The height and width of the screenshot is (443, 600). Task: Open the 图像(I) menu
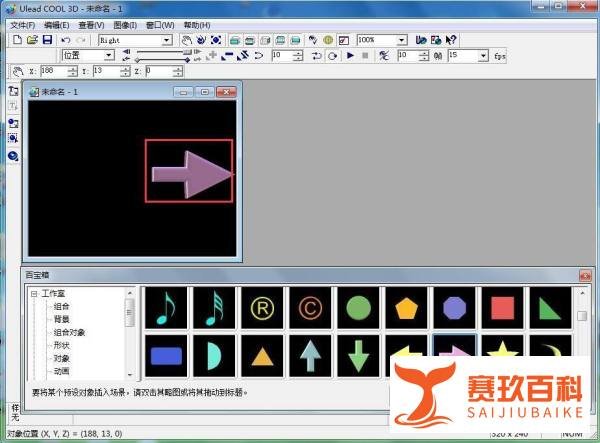(x=125, y=25)
